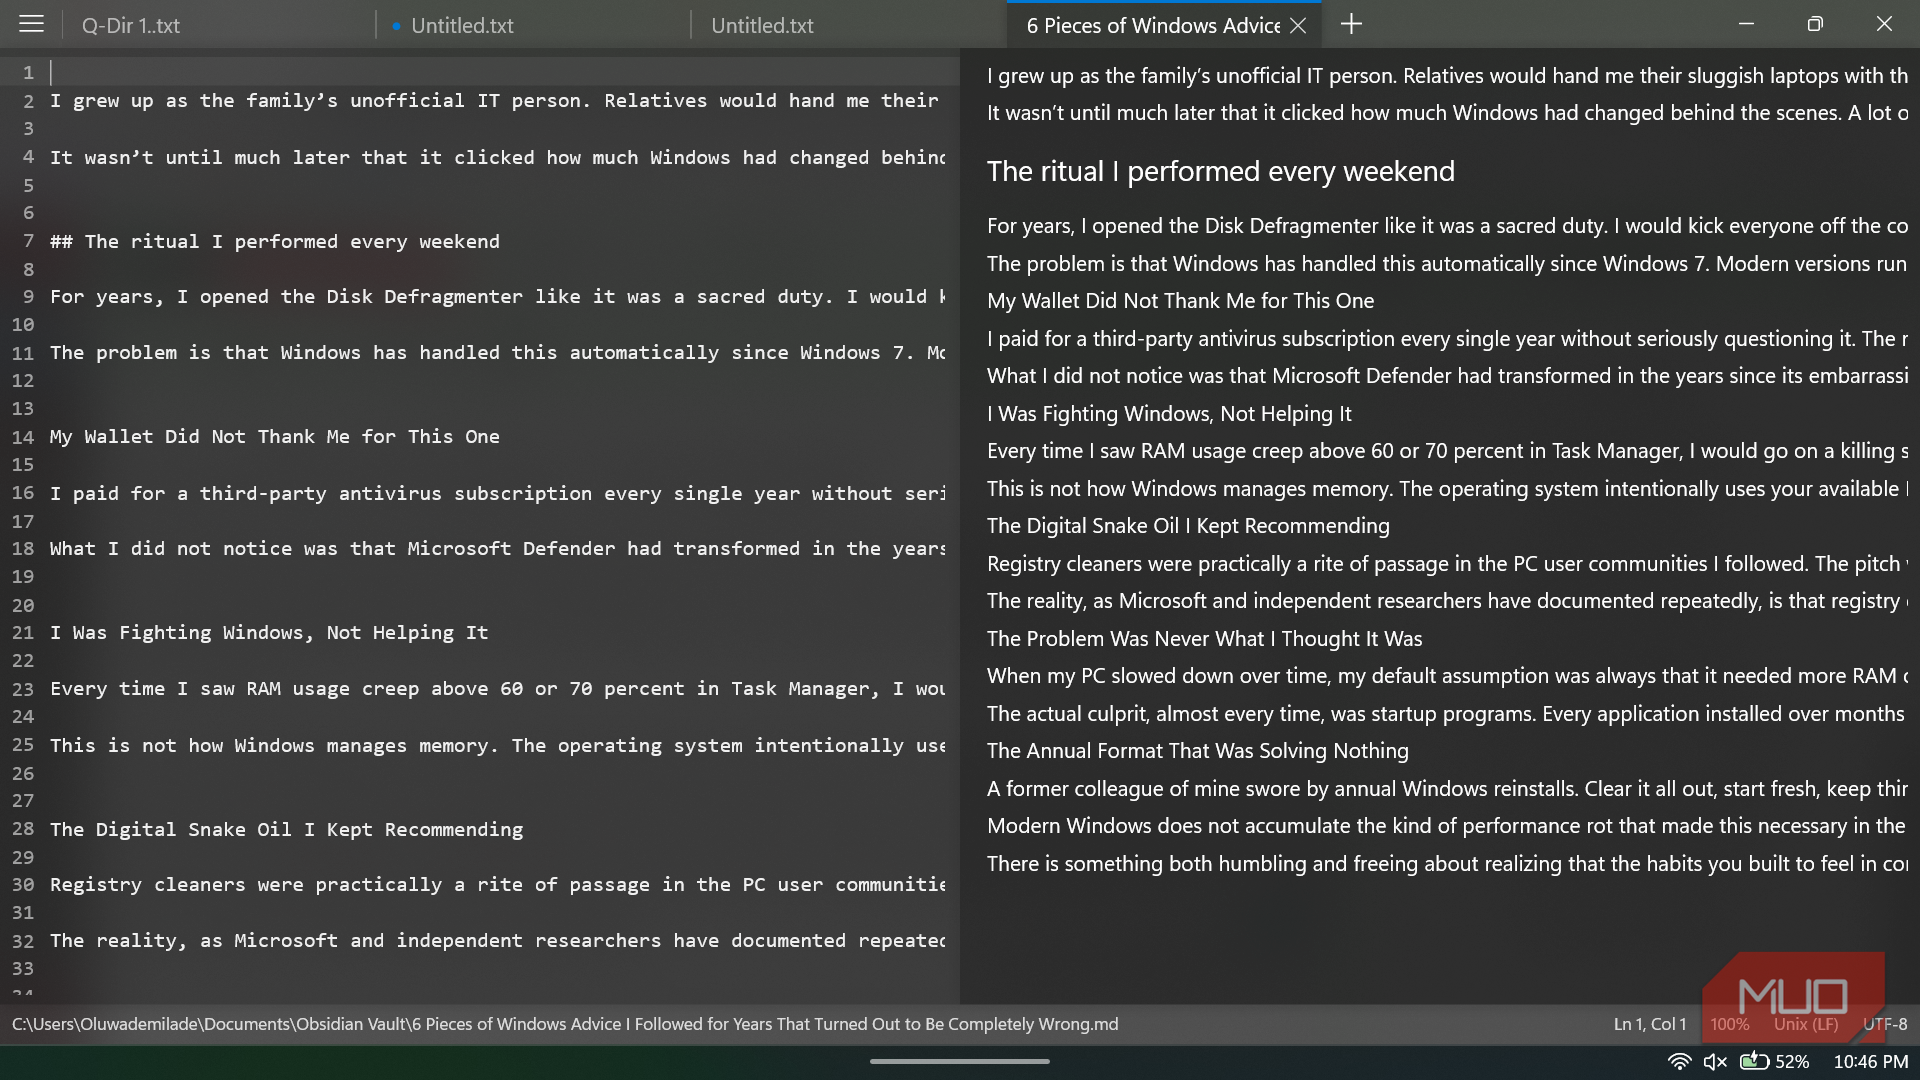Click preview paragraph starting 'The actual culprit, almost every time'

point(1446,714)
